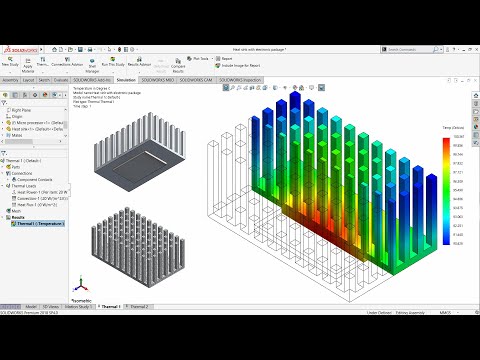Viewport: 480px width, 360px height.
Task: Switch to the Model bottom tab
Action: (x=31, y=307)
